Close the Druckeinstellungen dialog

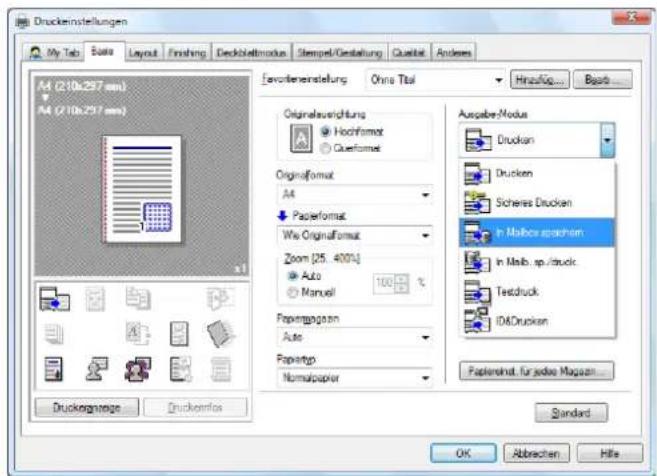point(631,17)
